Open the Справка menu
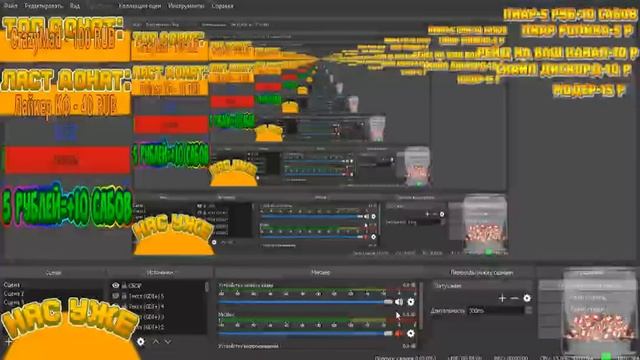Image resolution: width=640 pixels, height=360 pixels. [222, 6]
